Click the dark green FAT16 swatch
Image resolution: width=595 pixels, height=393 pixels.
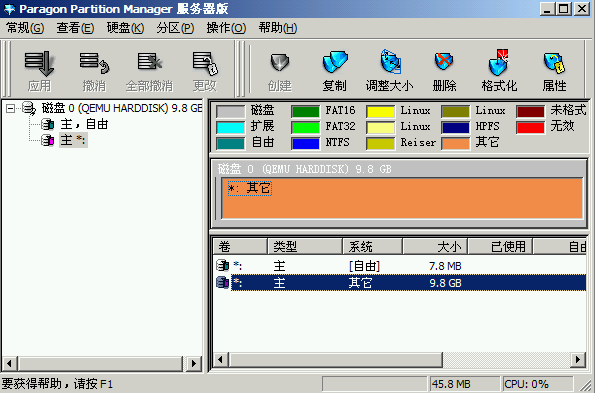click(x=305, y=112)
